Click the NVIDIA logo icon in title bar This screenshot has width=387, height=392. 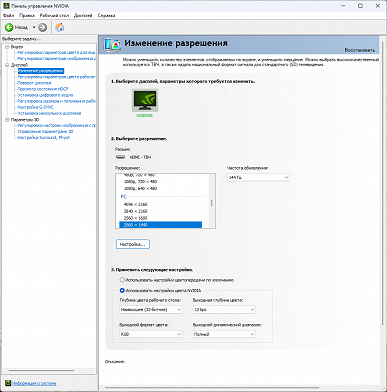click(6, 6)
